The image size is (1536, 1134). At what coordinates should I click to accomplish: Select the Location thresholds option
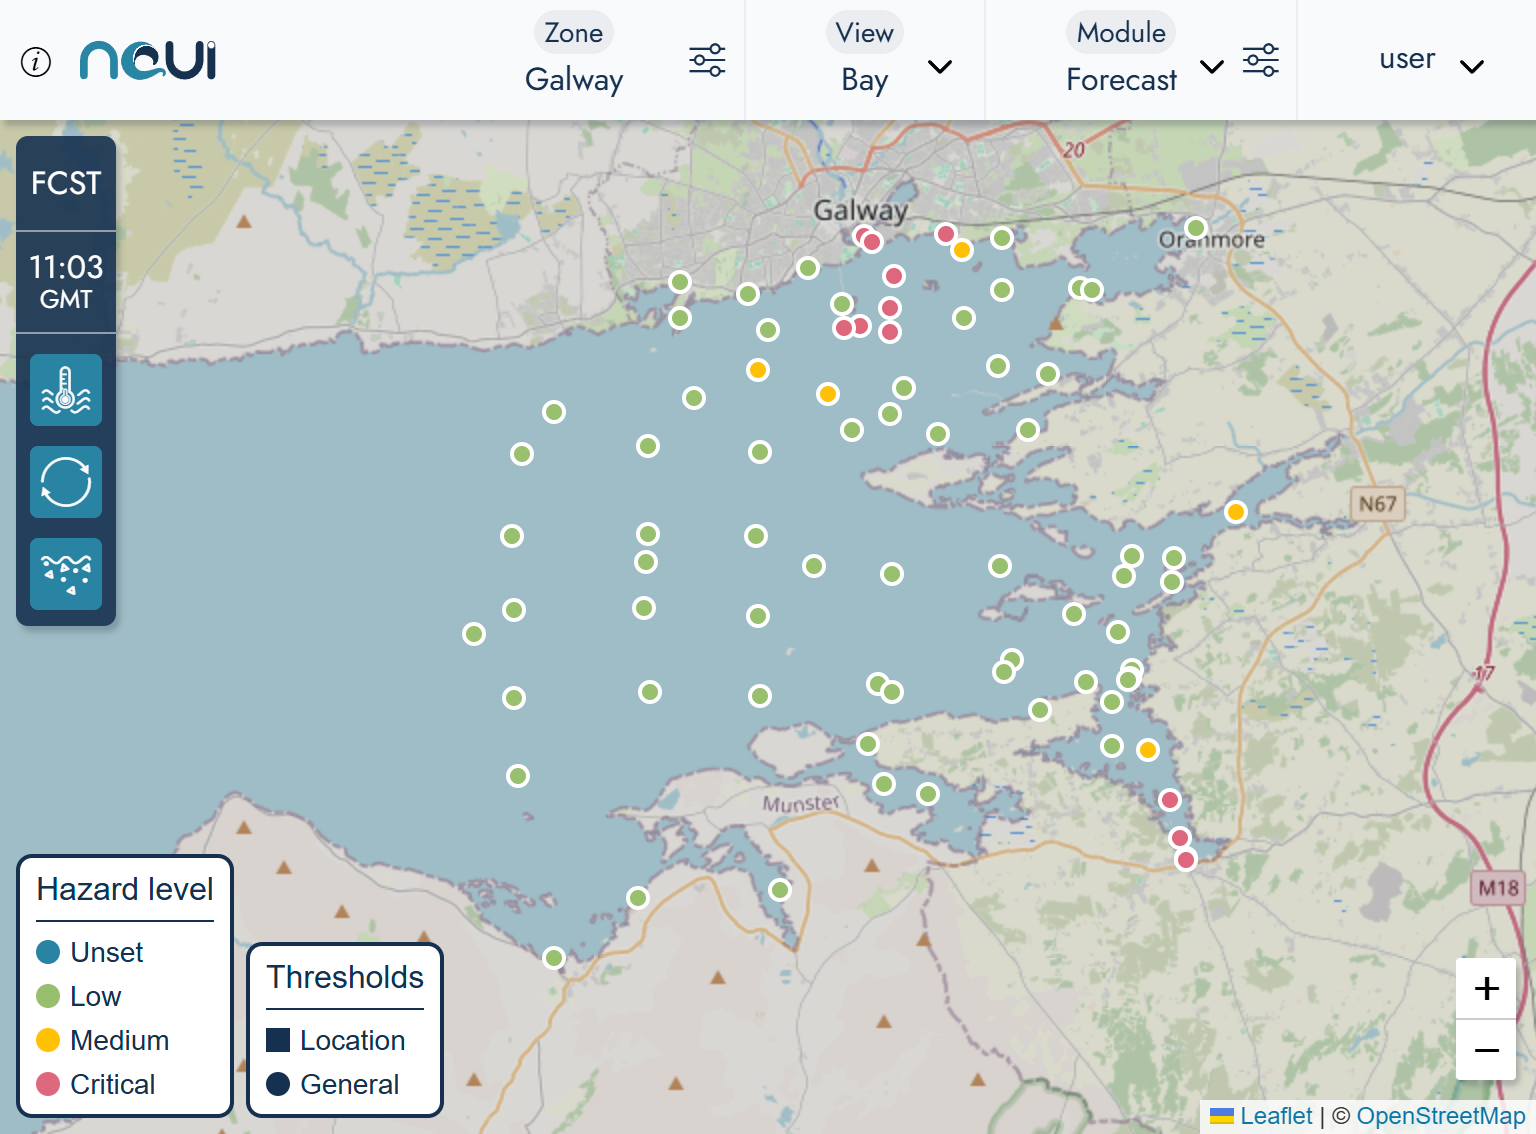(x=336, y=1040)
